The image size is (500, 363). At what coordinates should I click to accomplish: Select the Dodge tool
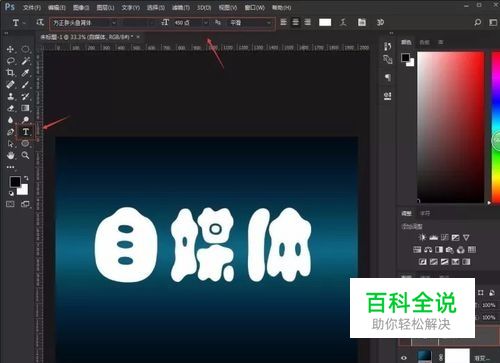[25, 120]
